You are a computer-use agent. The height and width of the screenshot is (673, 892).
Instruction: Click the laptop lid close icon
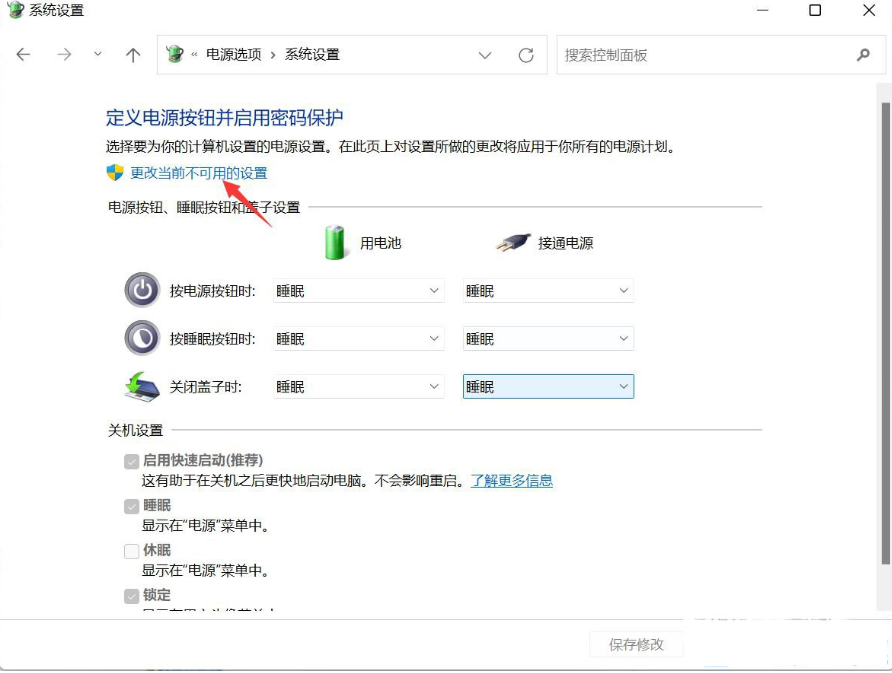pos(142,386)
